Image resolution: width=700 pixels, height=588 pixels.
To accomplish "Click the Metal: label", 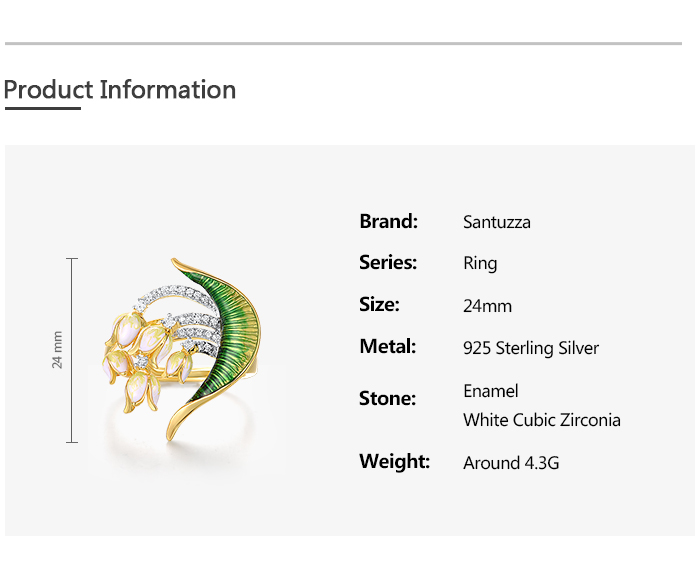I will click(x=388, y=347).
